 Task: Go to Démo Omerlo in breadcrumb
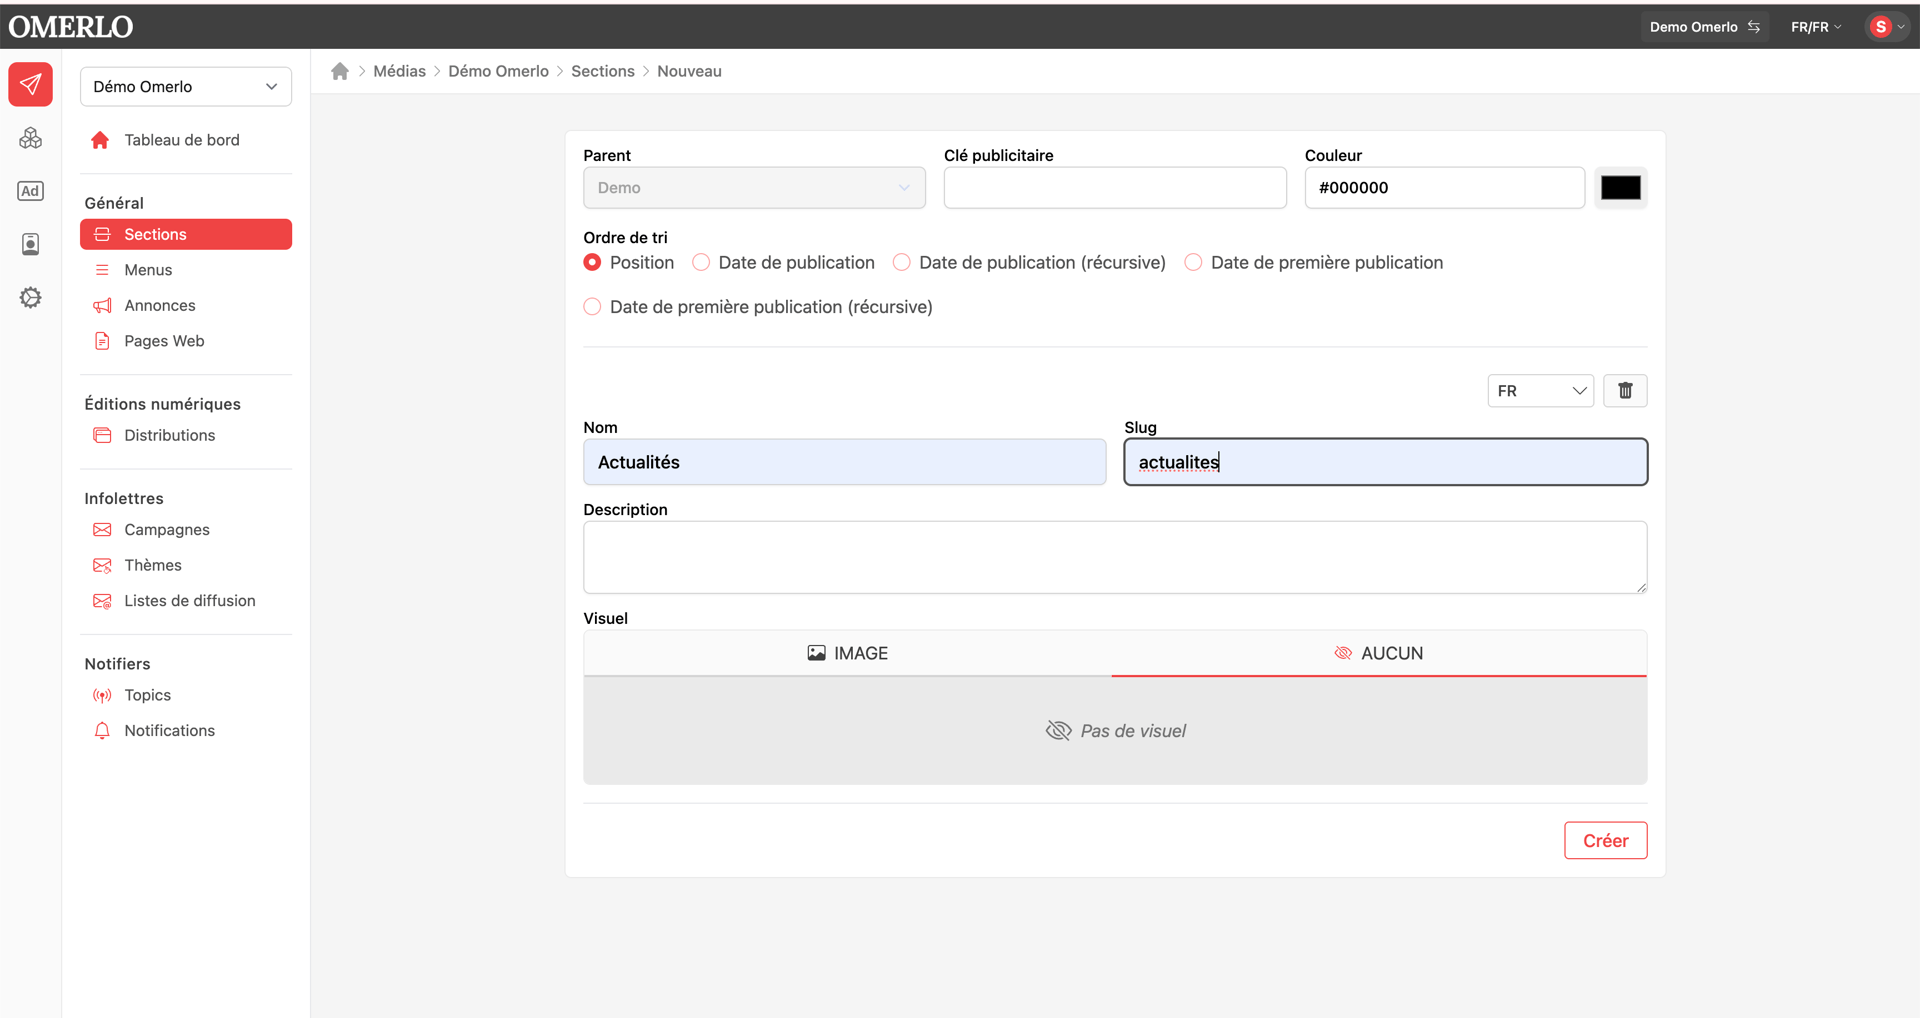point(498,71)
